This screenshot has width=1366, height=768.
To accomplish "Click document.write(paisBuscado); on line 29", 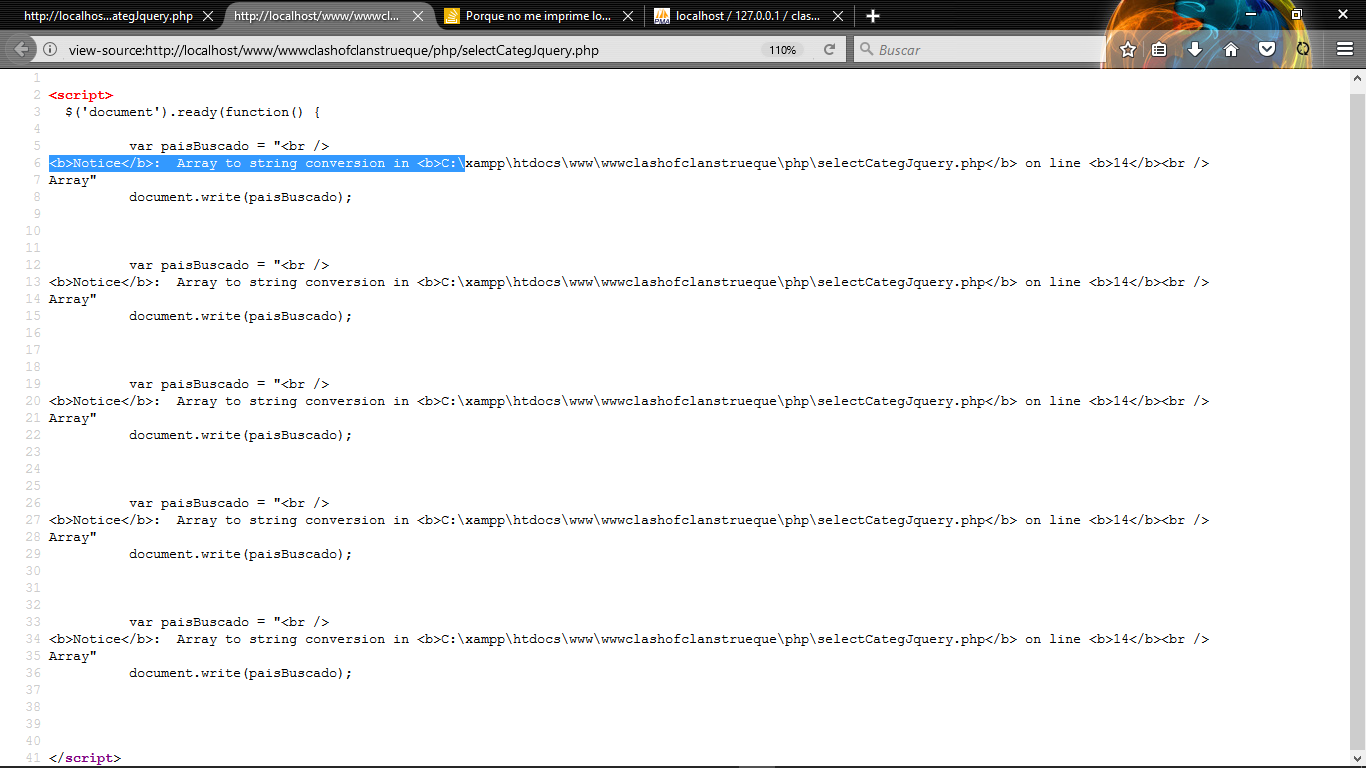I will point(241,554).
